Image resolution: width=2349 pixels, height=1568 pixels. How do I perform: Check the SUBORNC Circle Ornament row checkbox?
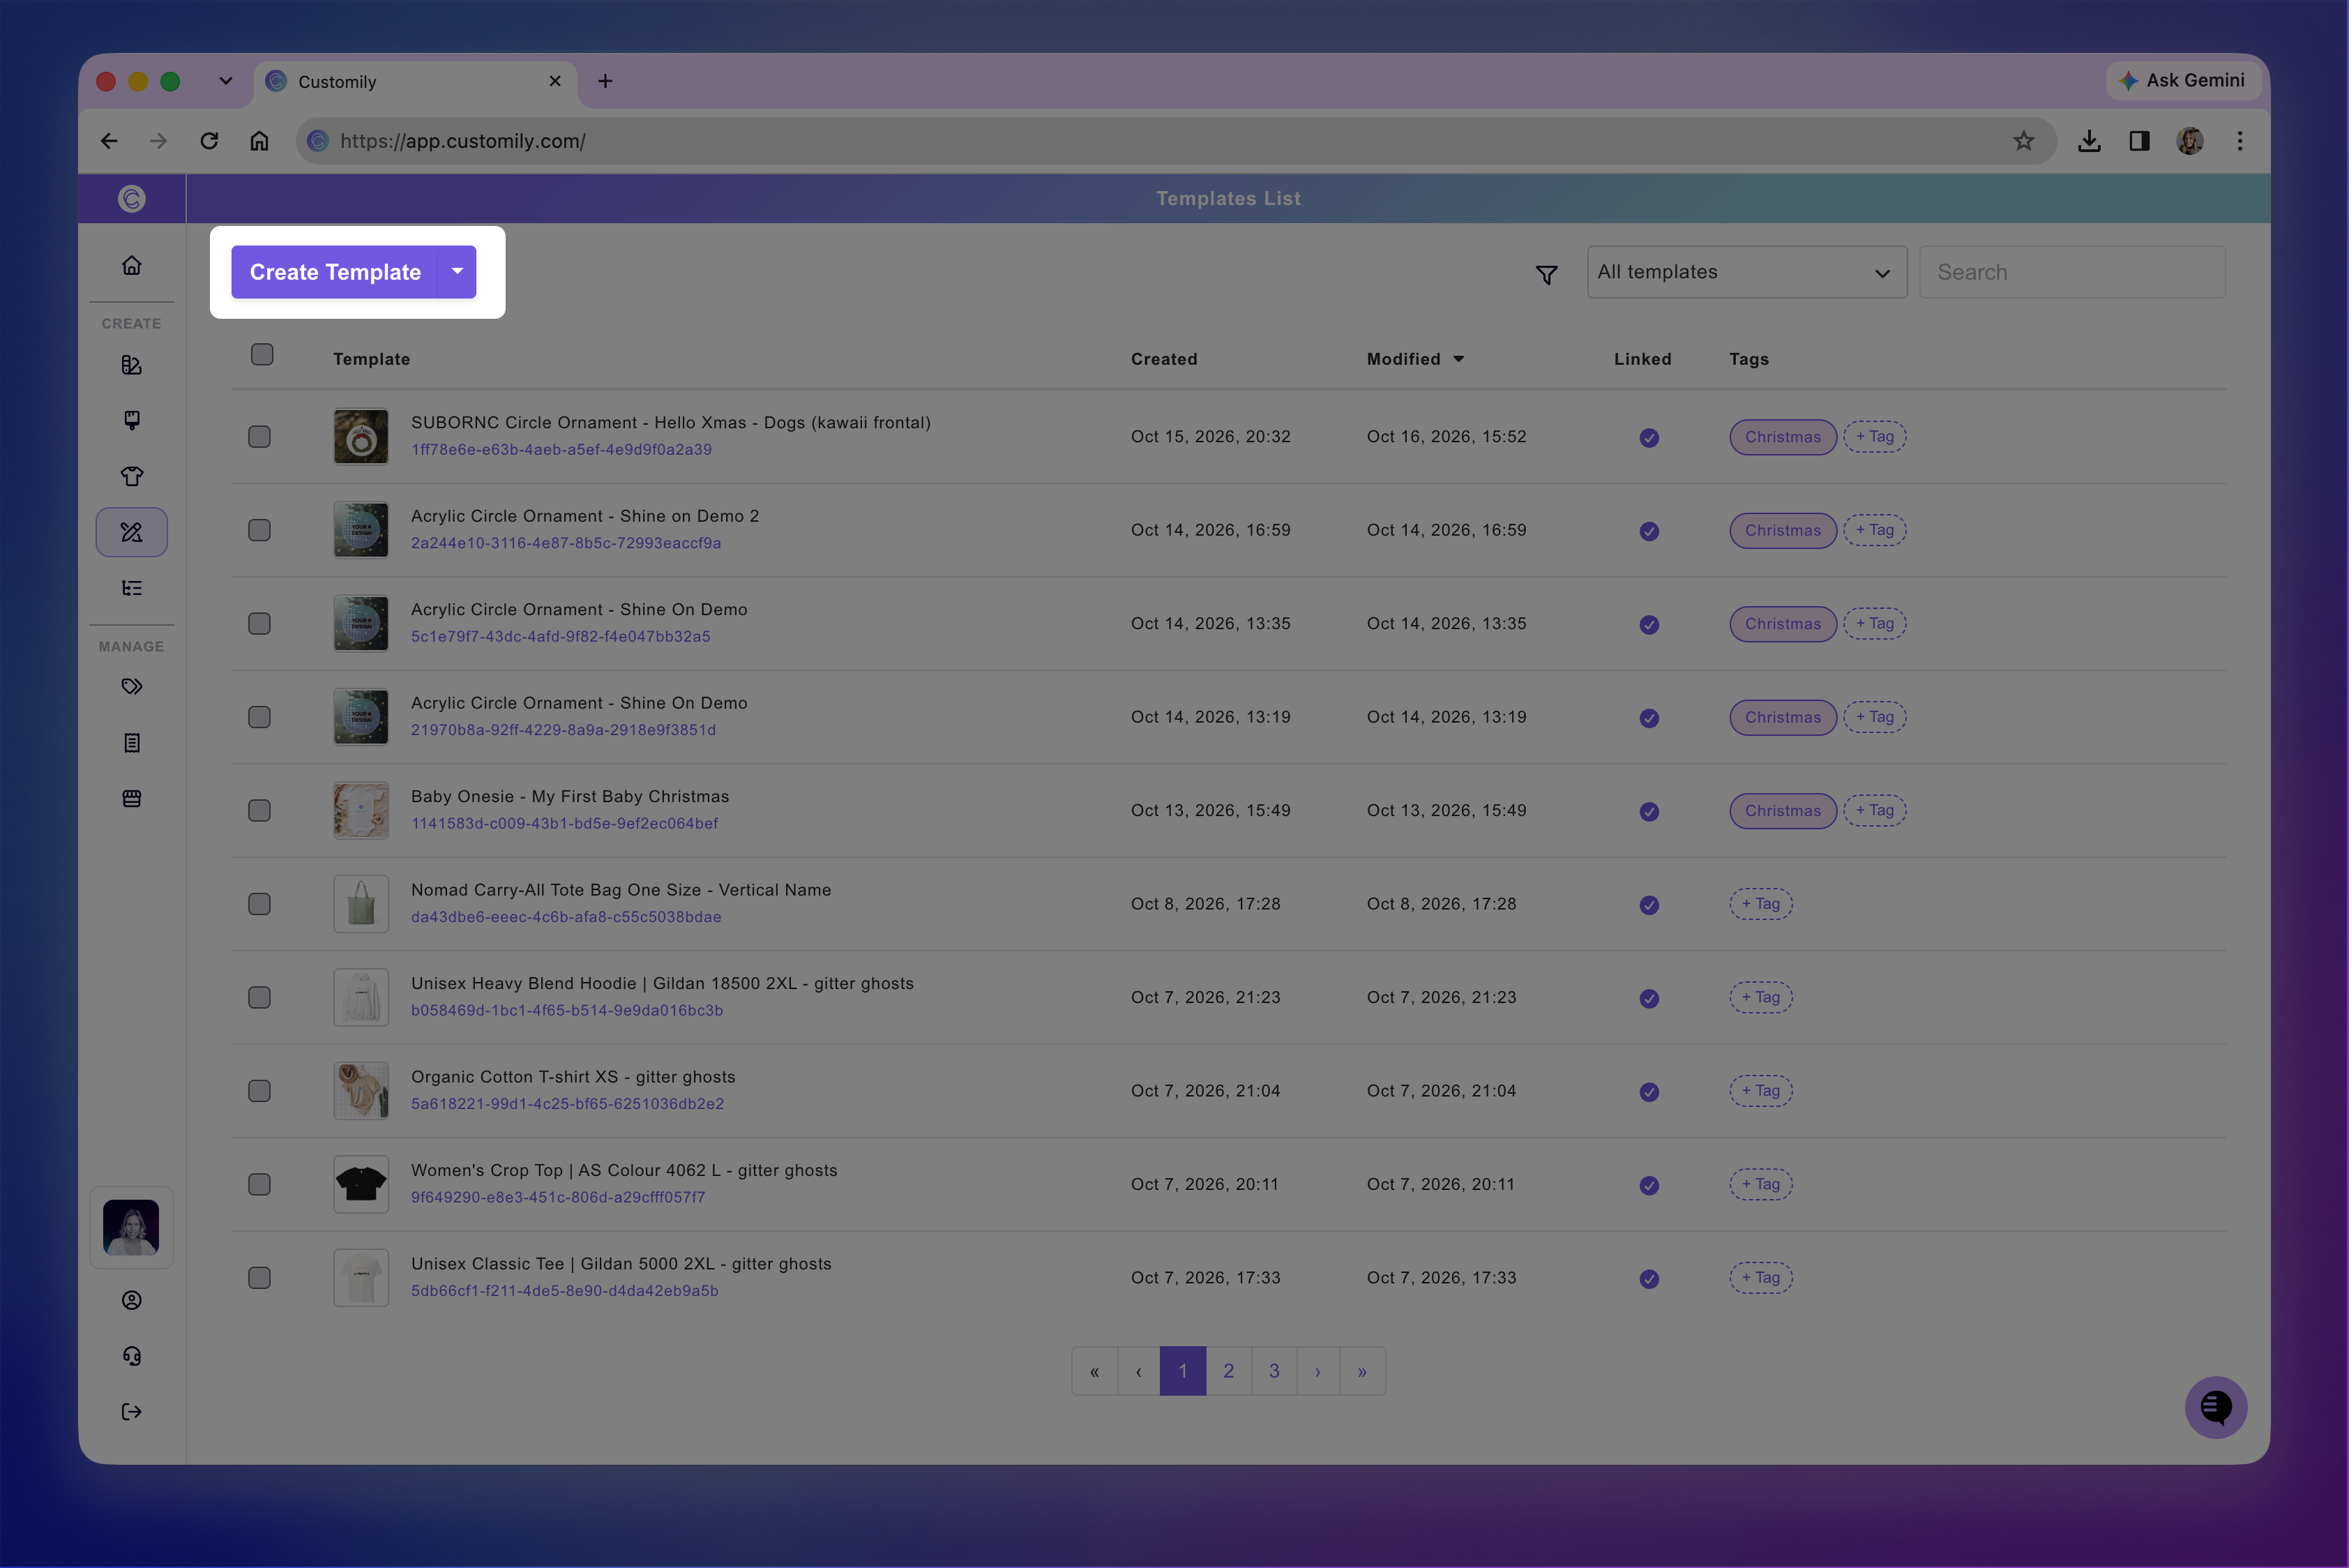tap(259, 437)
